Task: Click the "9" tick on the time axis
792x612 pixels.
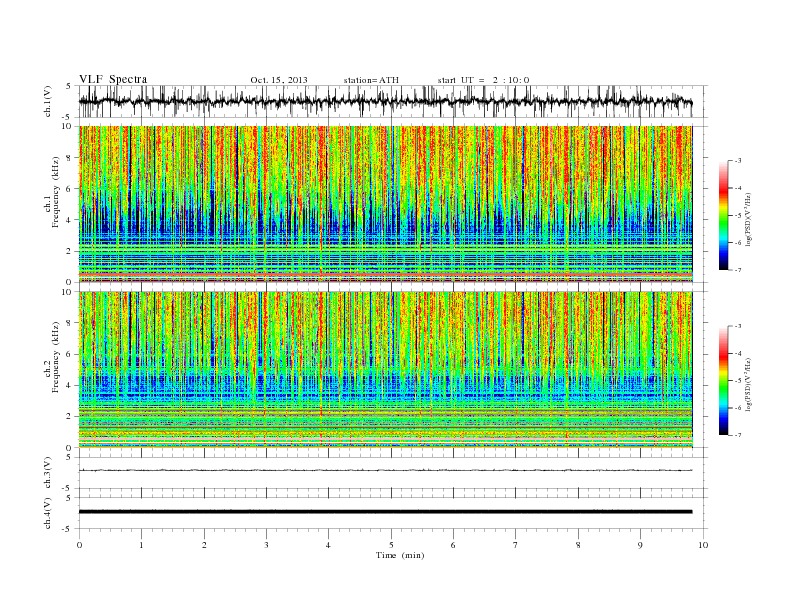Action: pyautogui.click(x=640, y=545)
